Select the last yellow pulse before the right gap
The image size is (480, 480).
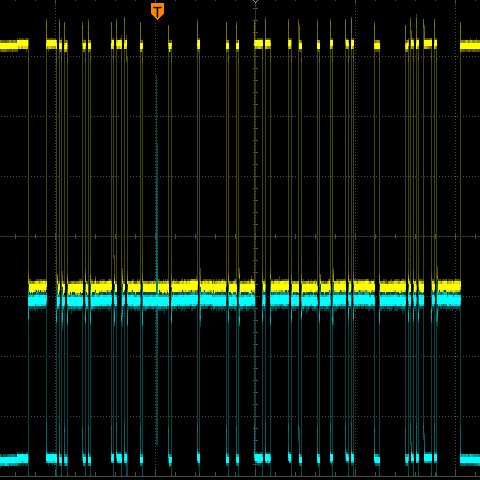click(430, 44)
